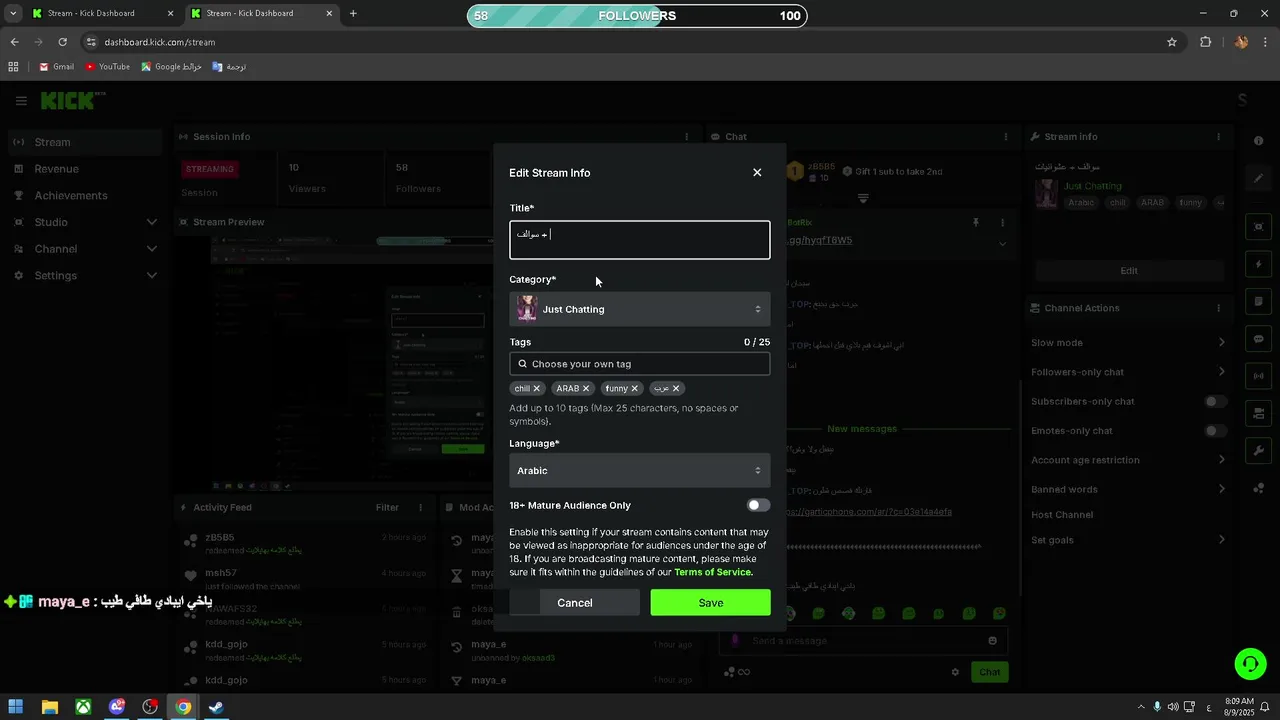Open the browser extensions menu
The height and width of the screenshot is (720, 1280).
pos(1205,42)
